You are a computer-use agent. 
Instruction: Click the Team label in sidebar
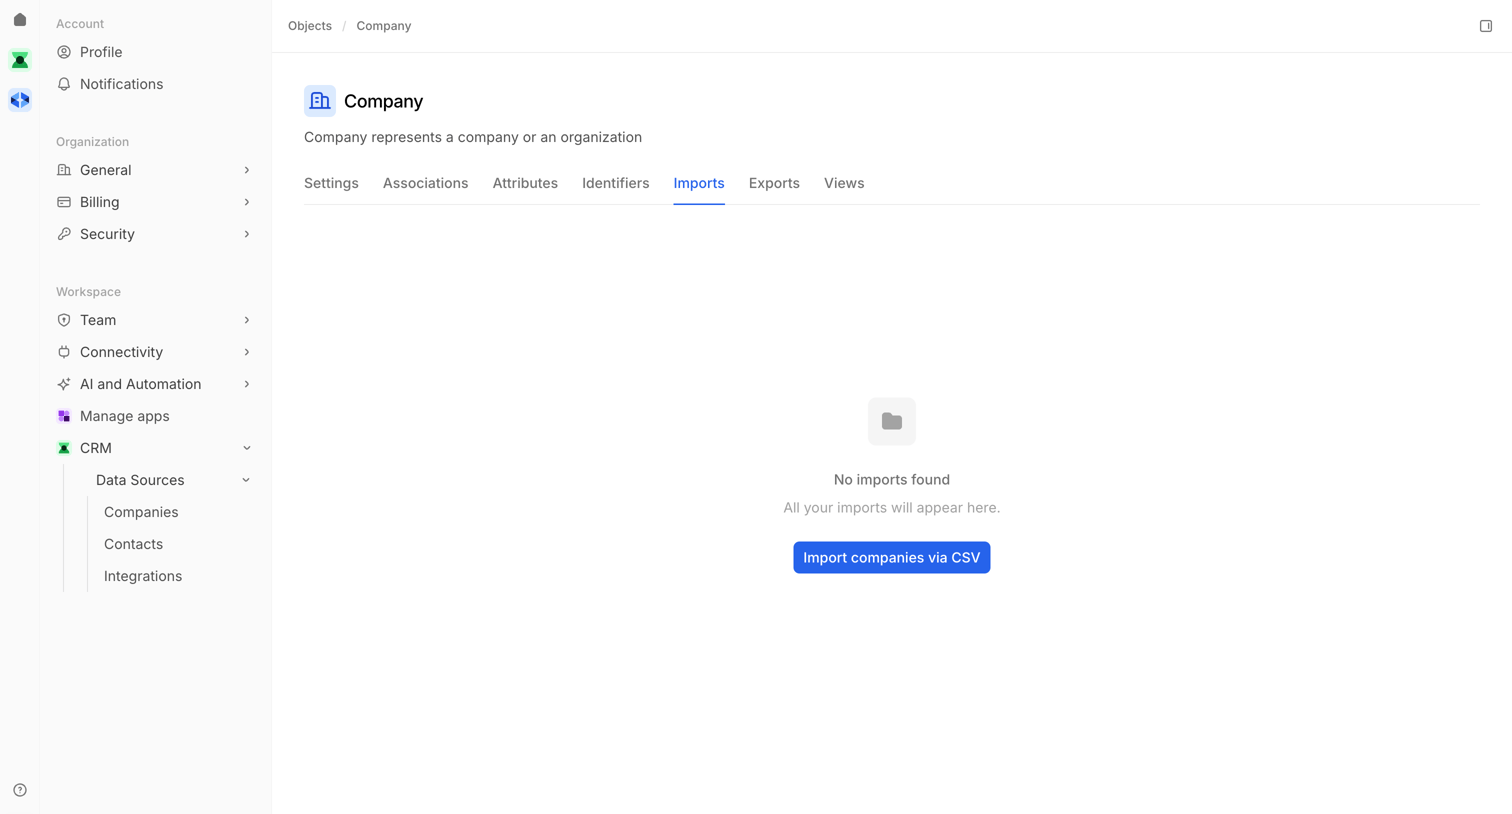coord(98,320)
